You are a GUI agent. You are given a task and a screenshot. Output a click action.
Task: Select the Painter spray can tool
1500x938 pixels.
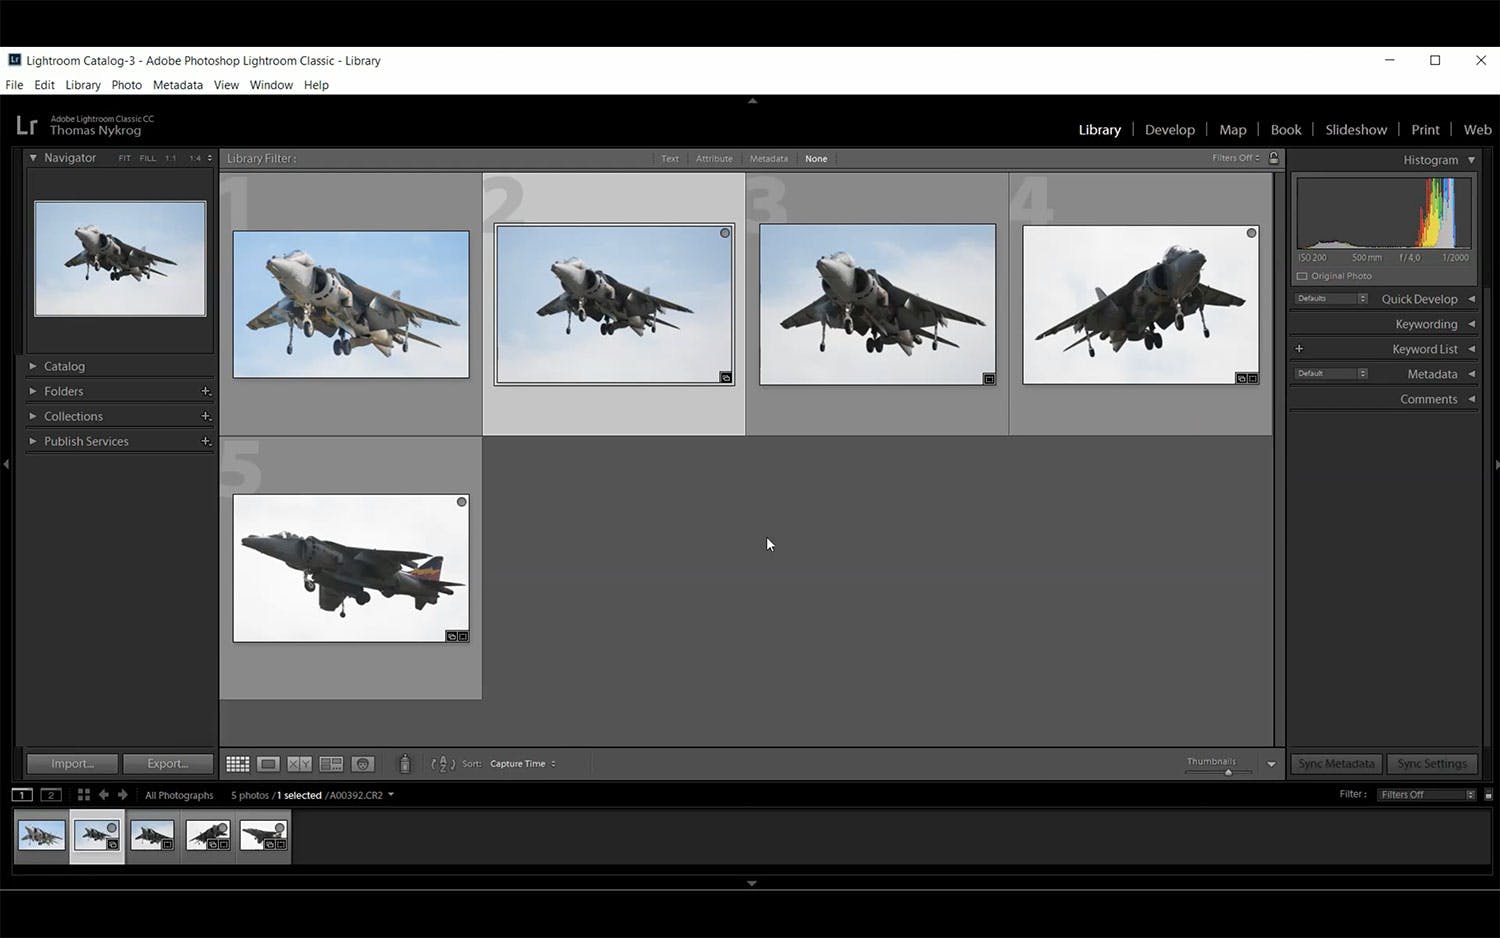click(x=405, y=764)
